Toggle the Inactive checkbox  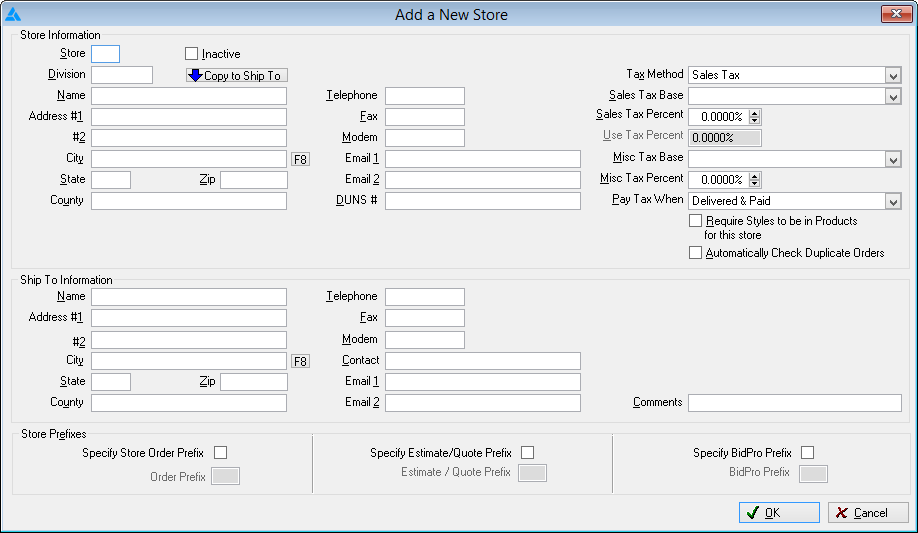(191, 54)
